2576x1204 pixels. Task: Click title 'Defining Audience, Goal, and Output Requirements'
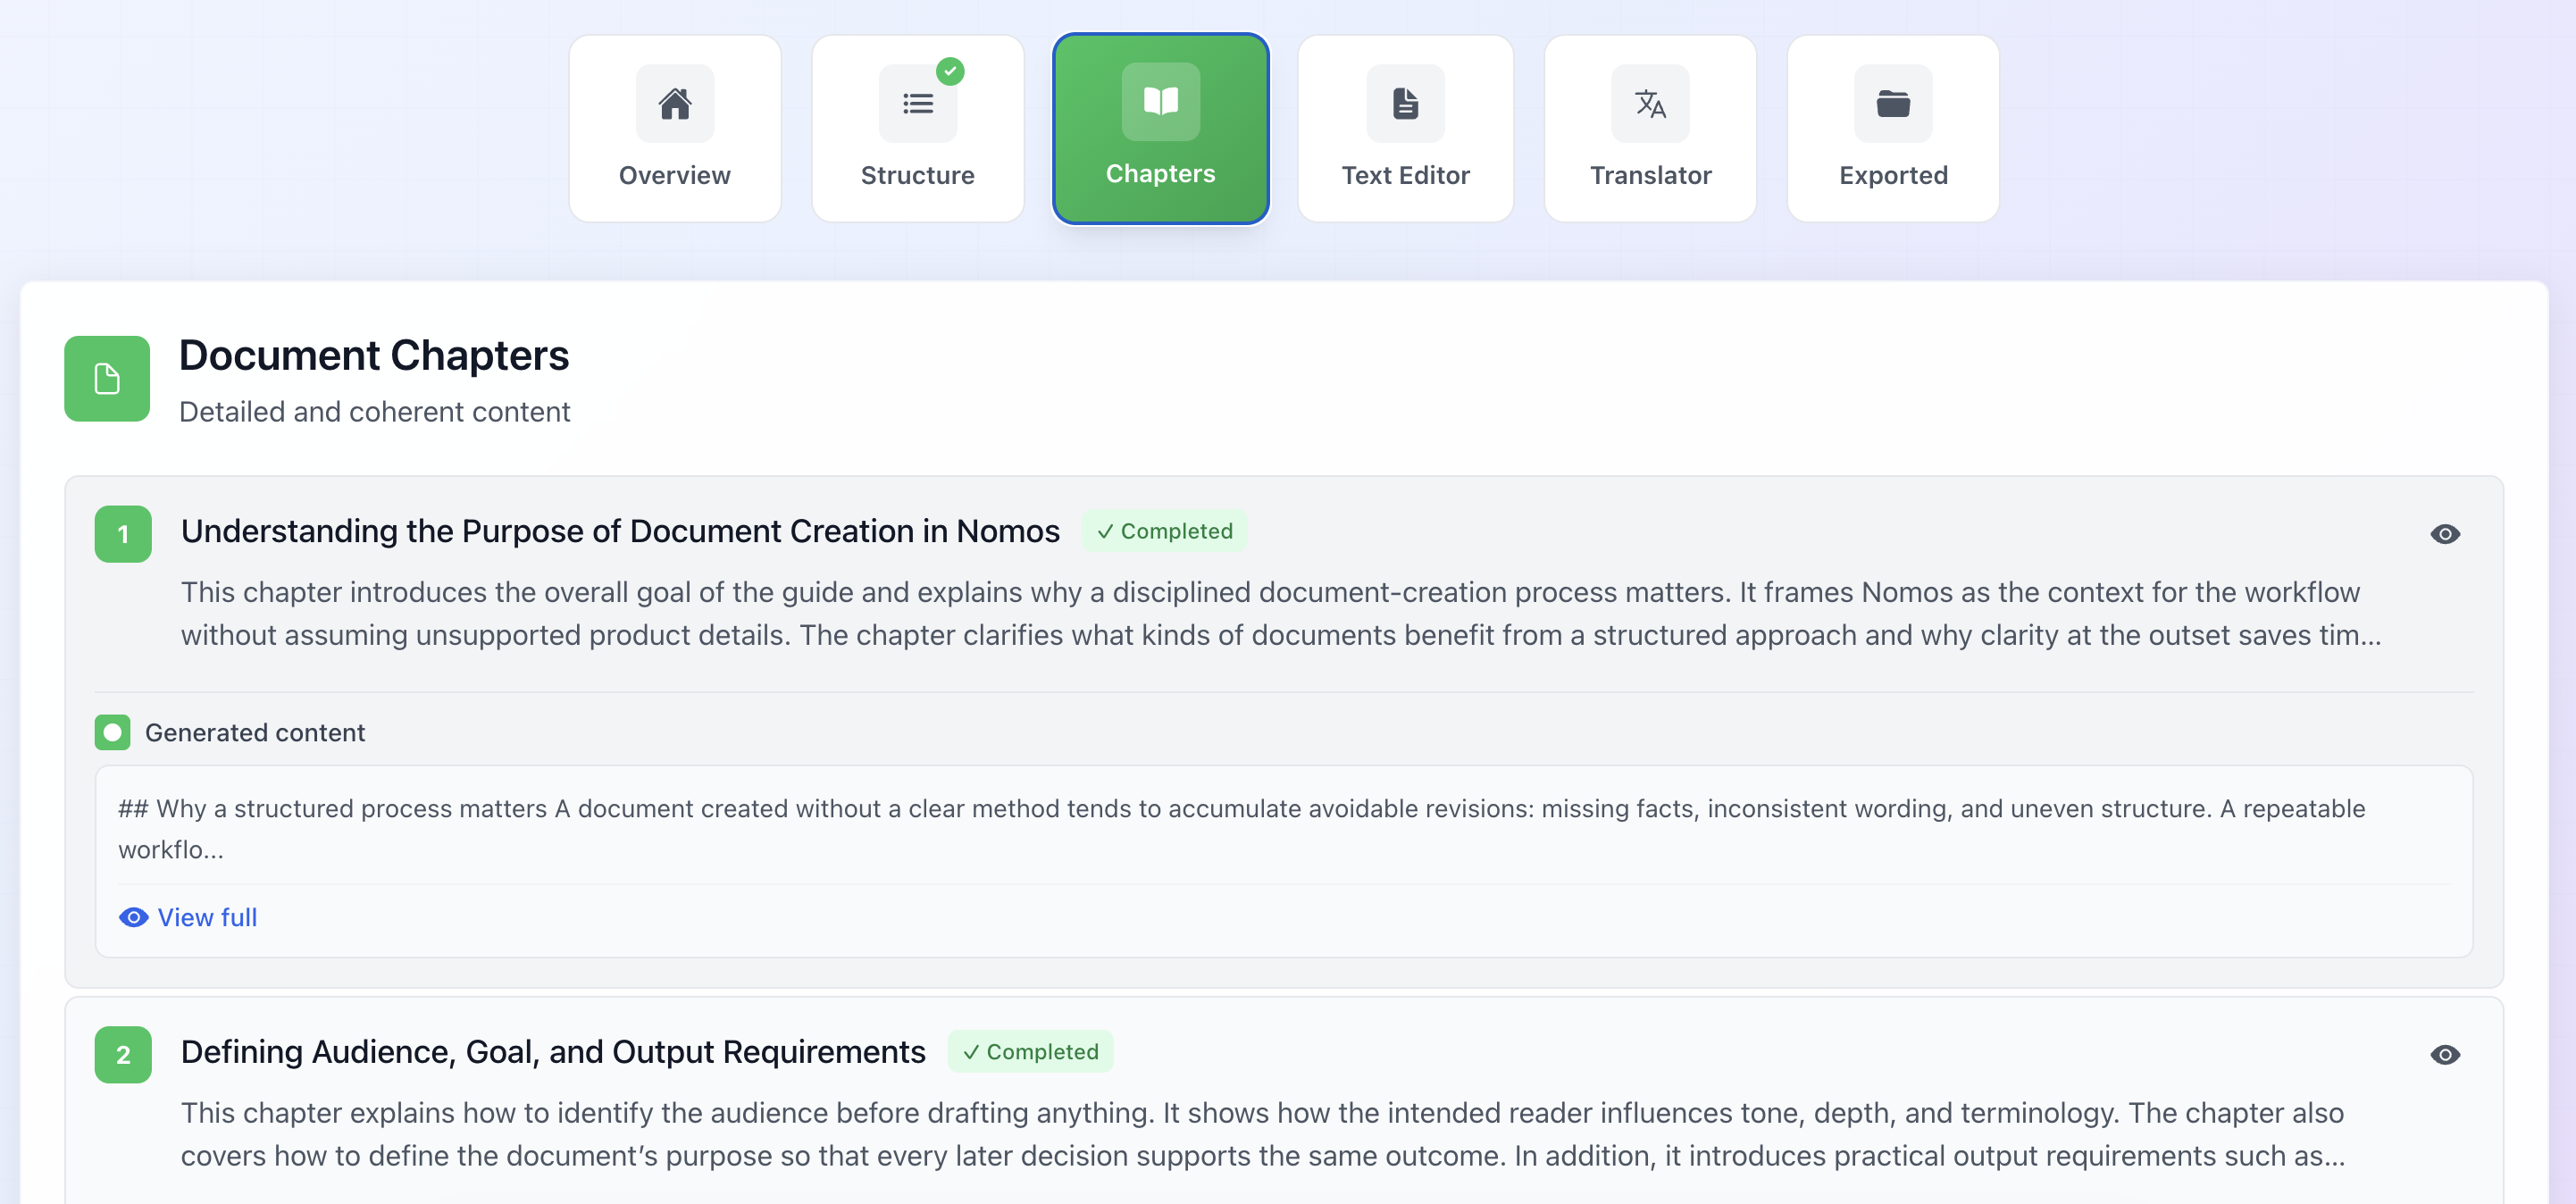553,1051
